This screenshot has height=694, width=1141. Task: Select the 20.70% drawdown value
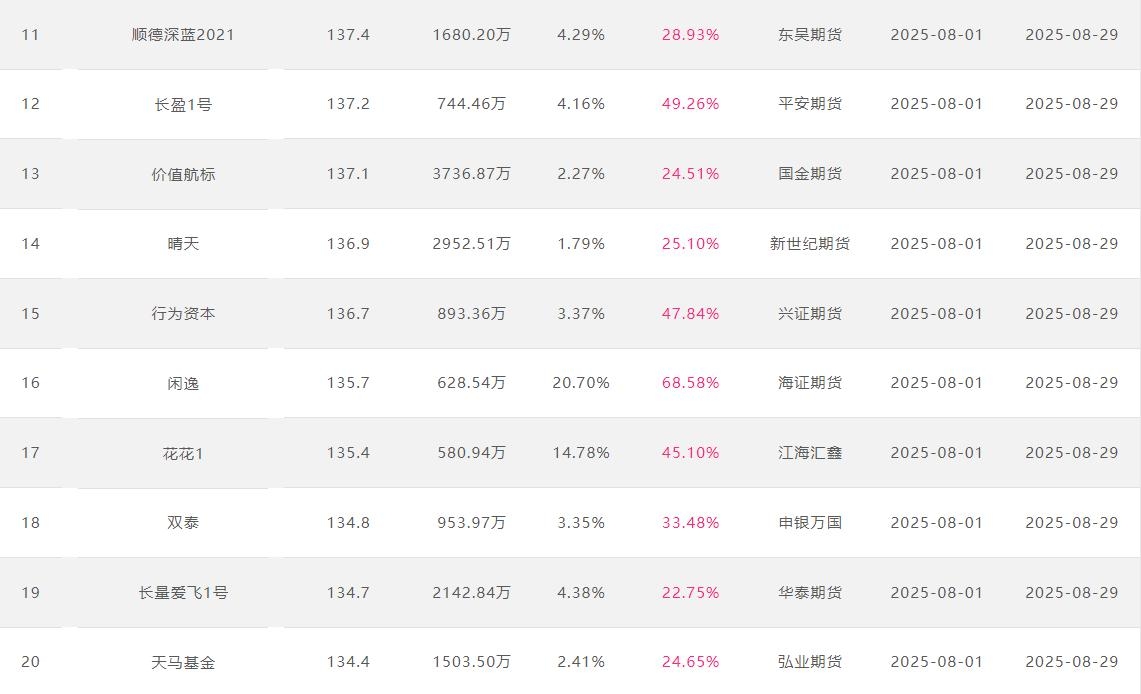click(x=581, y=383)
